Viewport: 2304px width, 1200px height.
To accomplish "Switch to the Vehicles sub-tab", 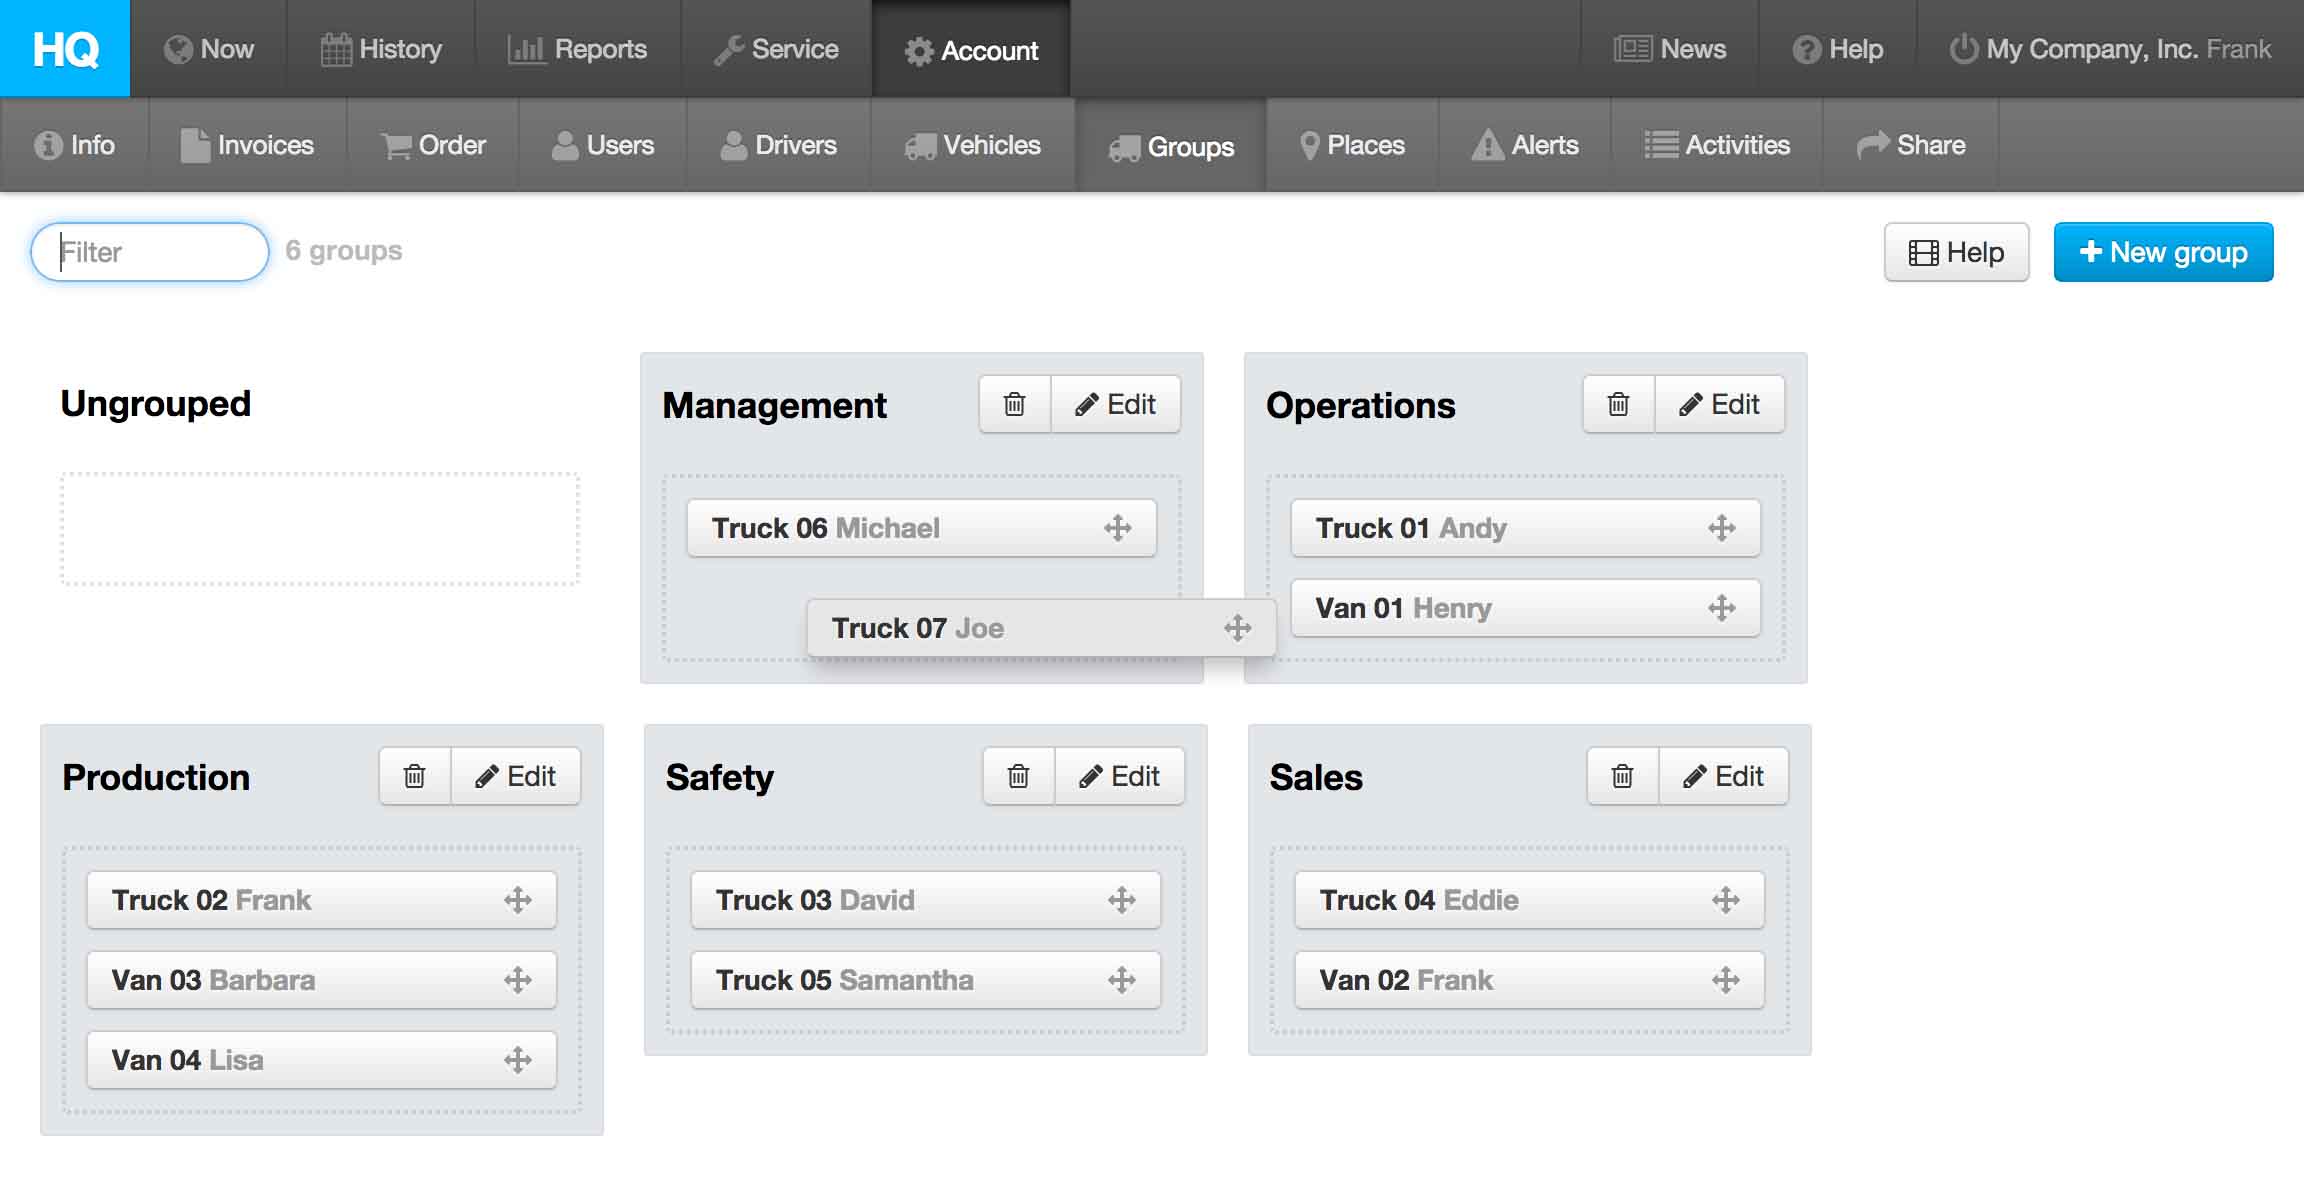I will point(973,145).
